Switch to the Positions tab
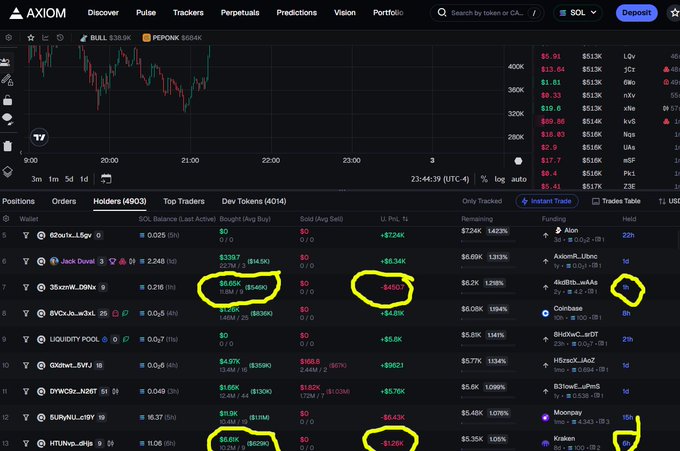The image size is (680, 451). pos(18,201)
